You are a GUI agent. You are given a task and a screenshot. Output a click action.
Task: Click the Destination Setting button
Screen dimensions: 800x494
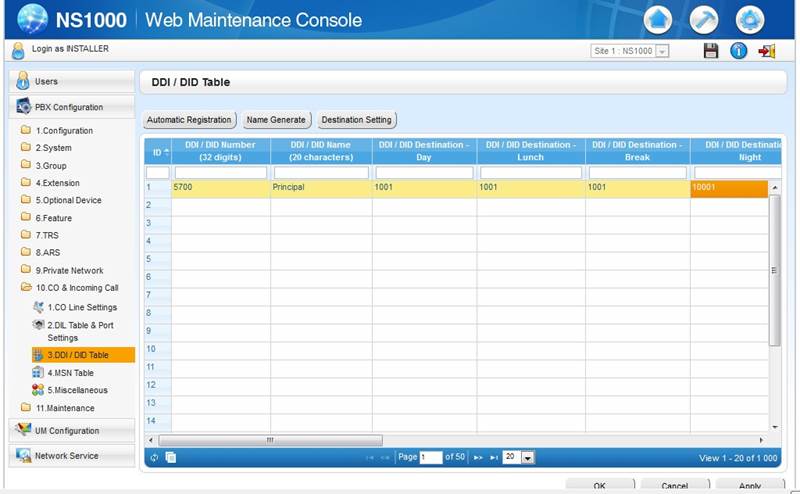click(x=356, y=120)
